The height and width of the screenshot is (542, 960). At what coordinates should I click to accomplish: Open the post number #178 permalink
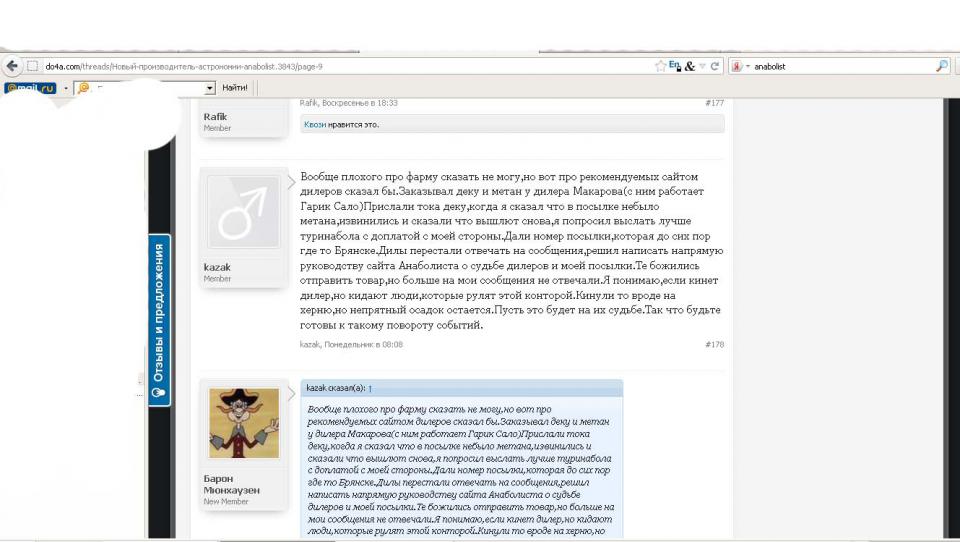point(714,344)
